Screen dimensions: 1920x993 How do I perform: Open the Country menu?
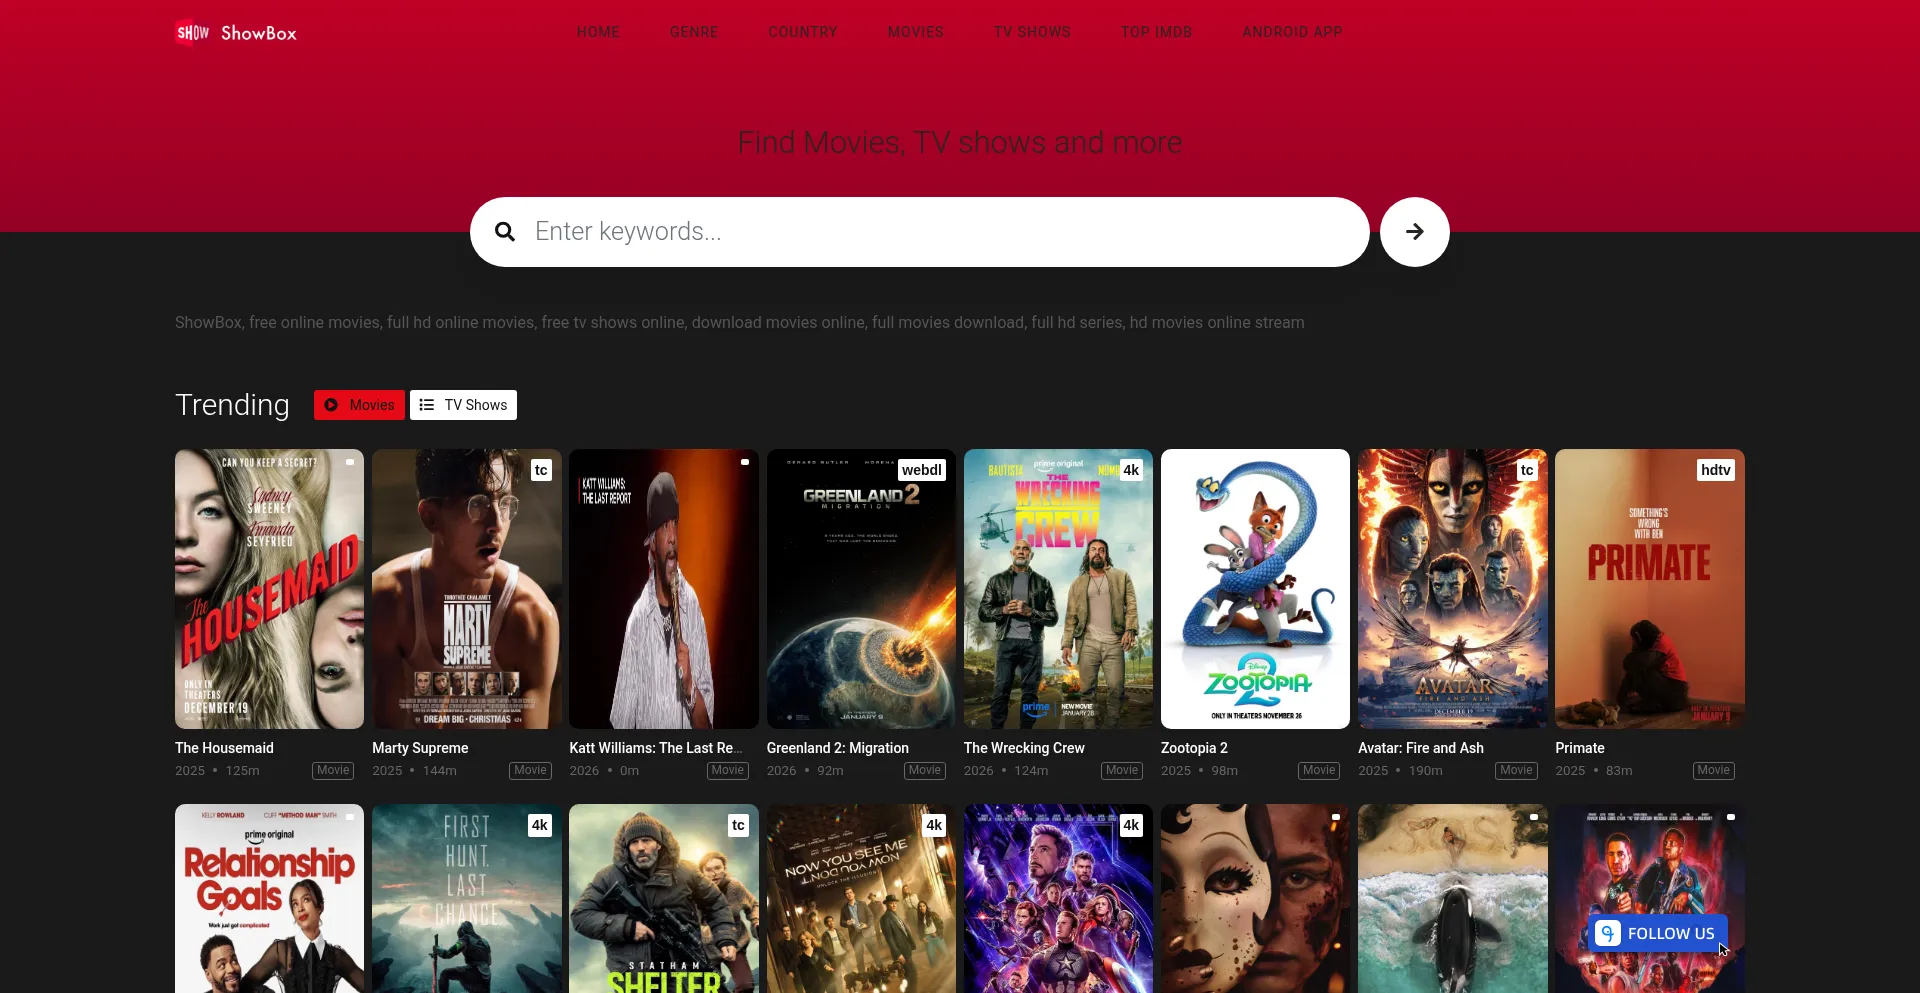point(803,32)
